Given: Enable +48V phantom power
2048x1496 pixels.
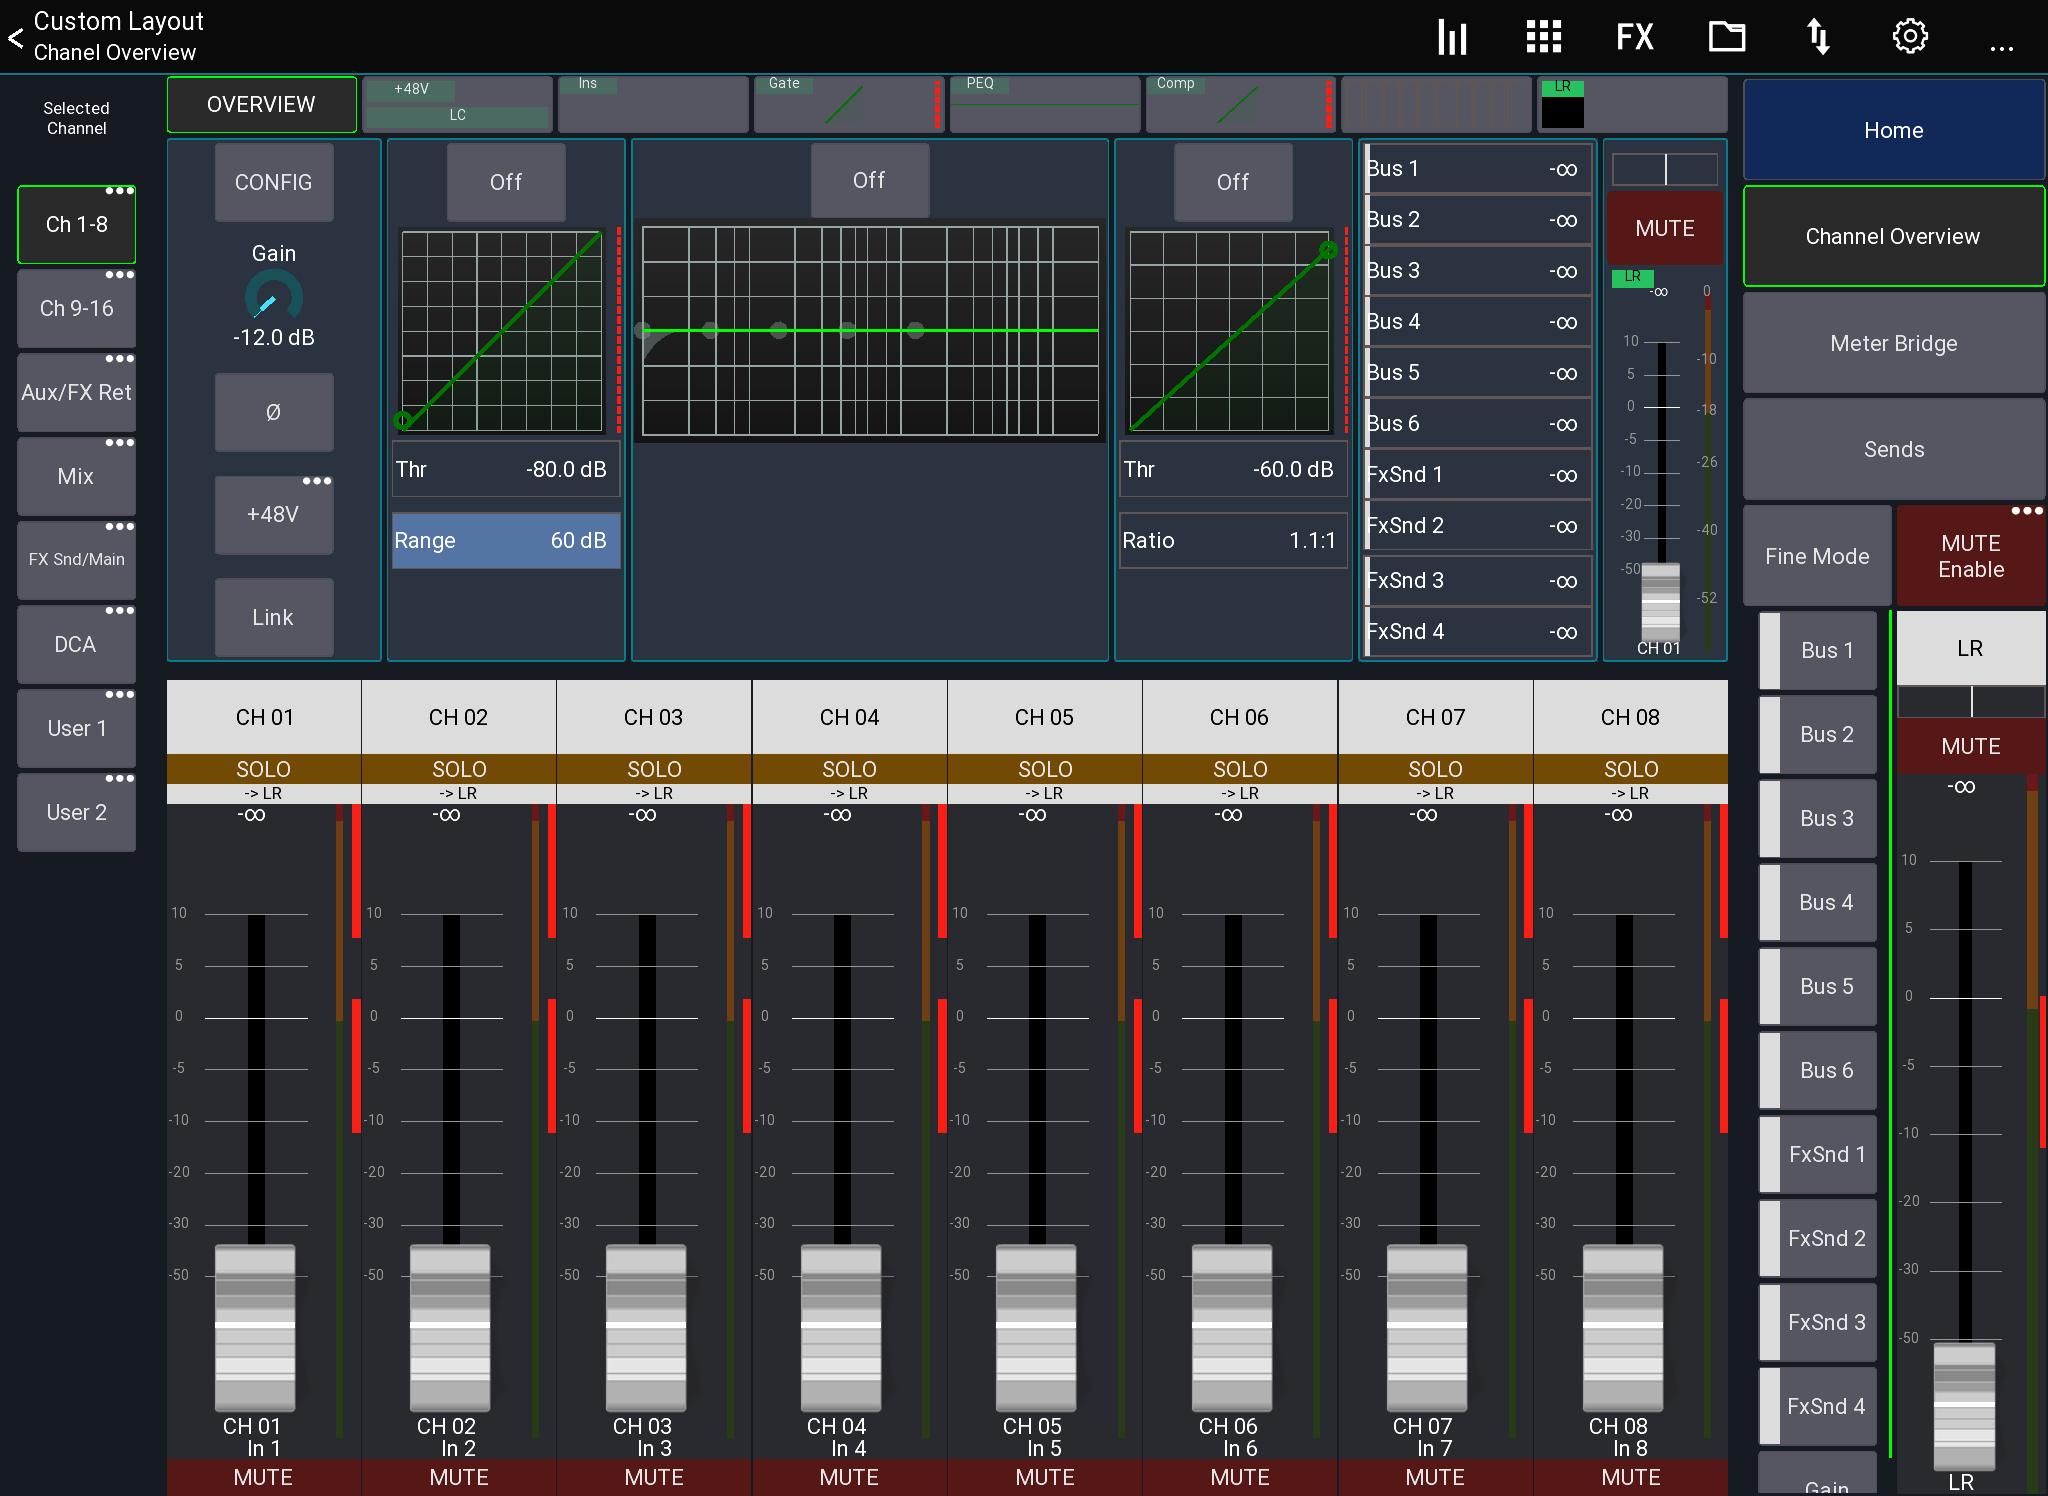Looking at the screenshot, I should tap(273, 514).
